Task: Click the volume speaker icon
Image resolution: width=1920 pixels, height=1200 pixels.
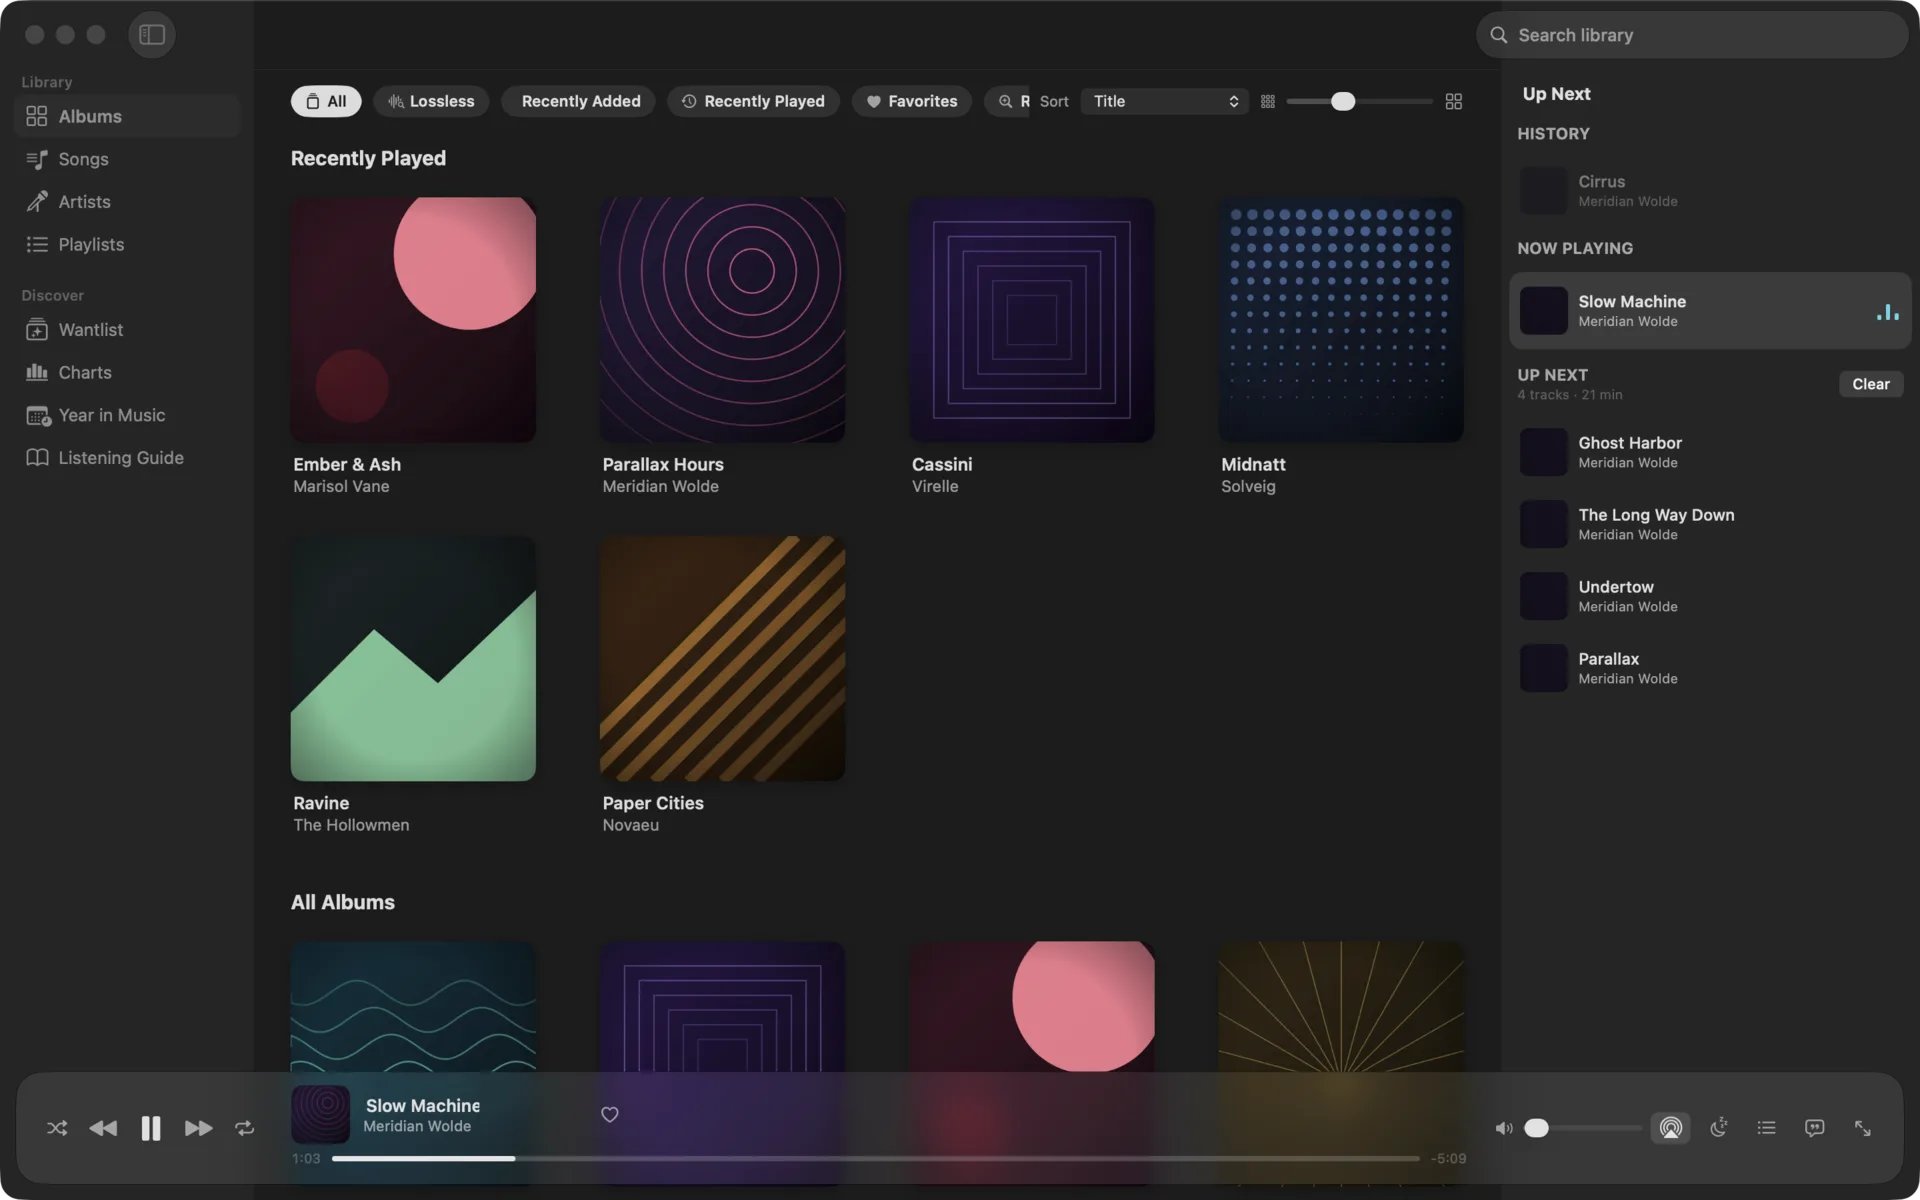Action: point(1504,1128)
